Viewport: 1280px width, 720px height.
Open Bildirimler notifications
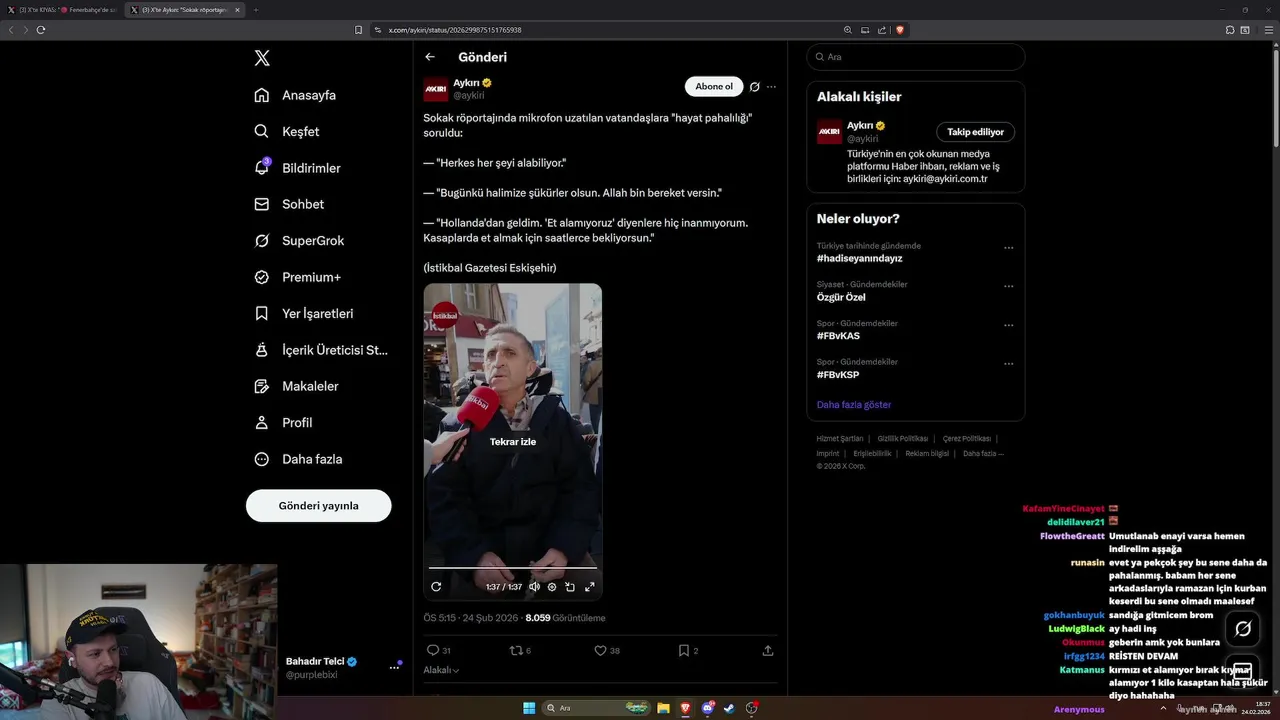(x=297, y=168)
